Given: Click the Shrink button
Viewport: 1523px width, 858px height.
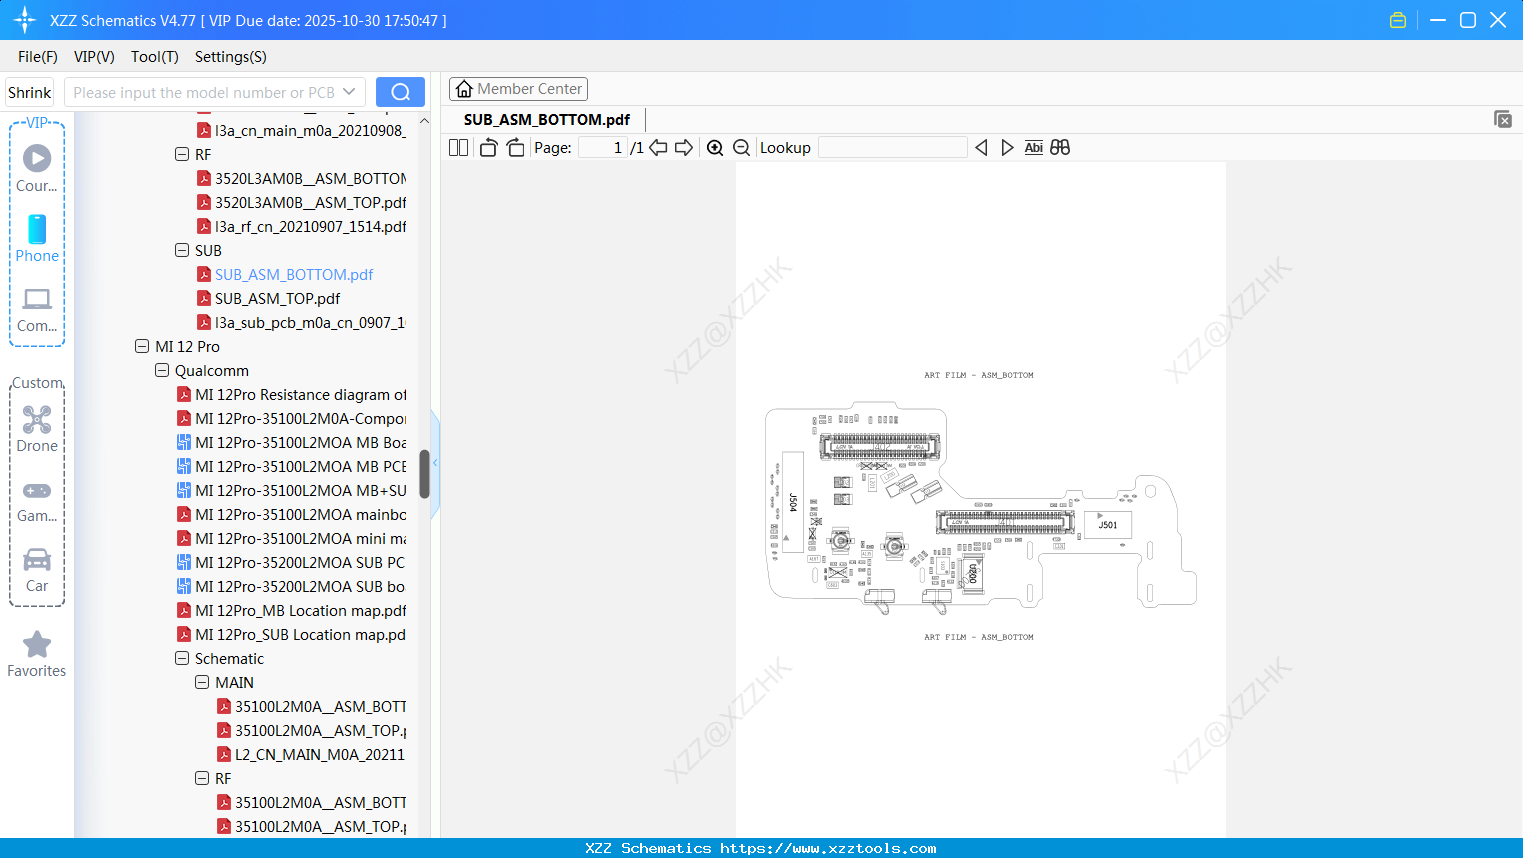Looking at the screenshot, I should point(28,91).
